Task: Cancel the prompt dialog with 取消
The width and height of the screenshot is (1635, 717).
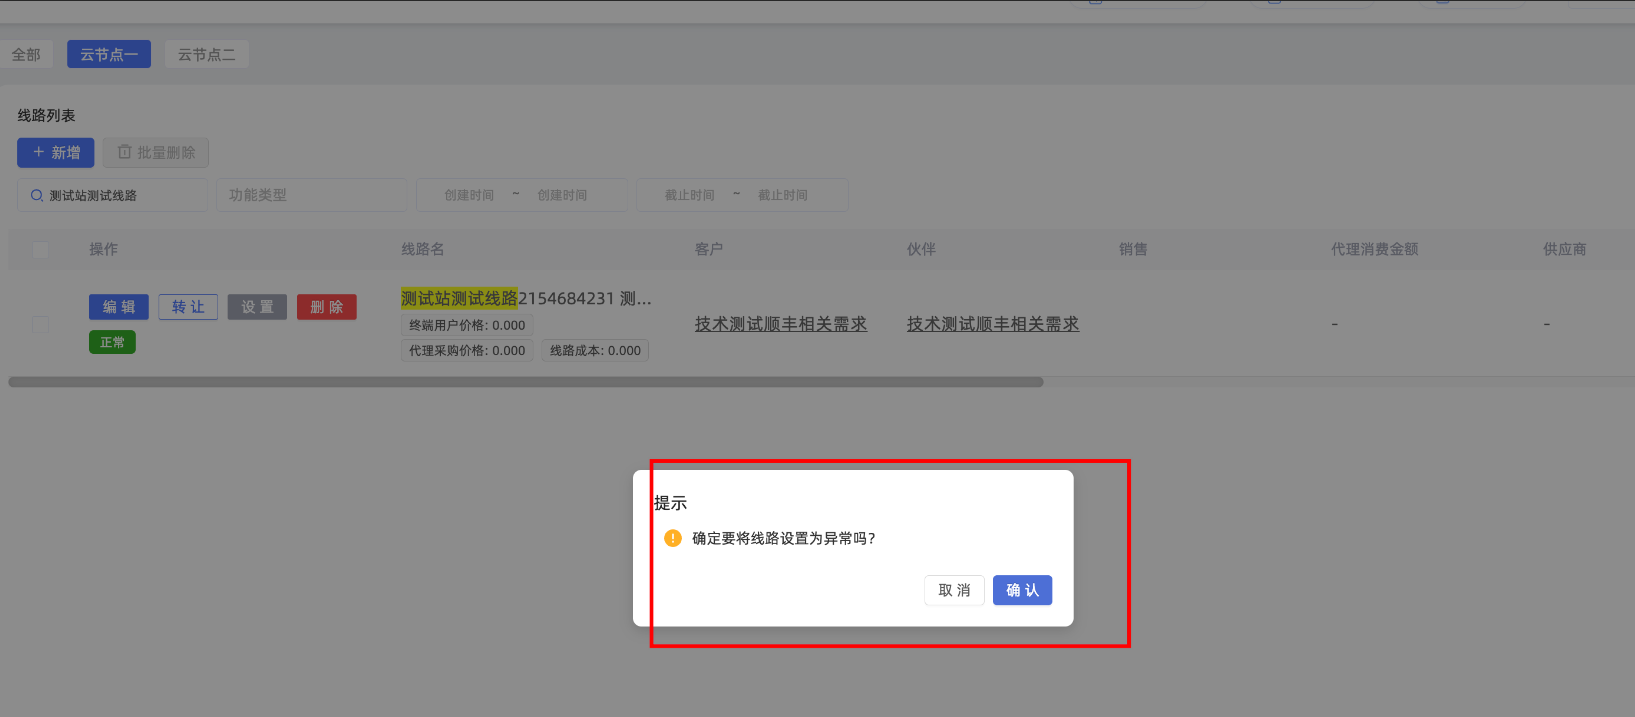Action: tap(954, 590)
